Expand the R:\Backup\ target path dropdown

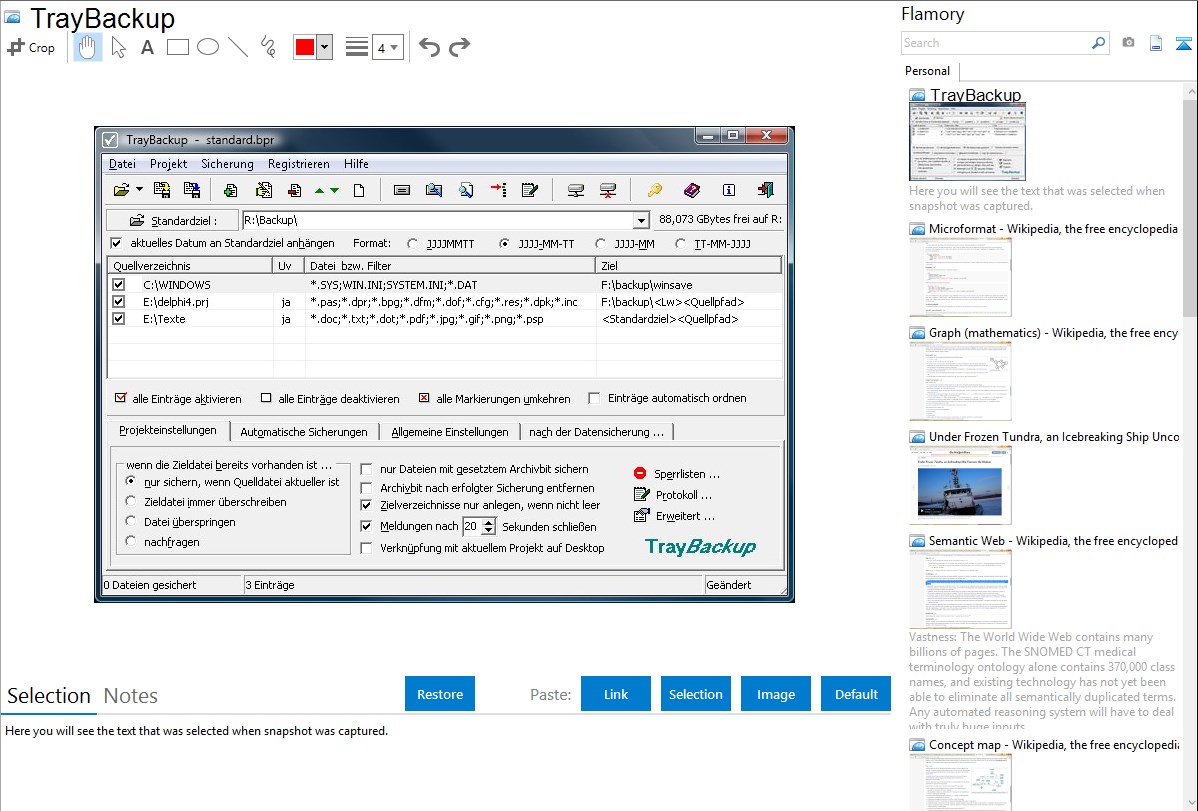pos(640,220)
